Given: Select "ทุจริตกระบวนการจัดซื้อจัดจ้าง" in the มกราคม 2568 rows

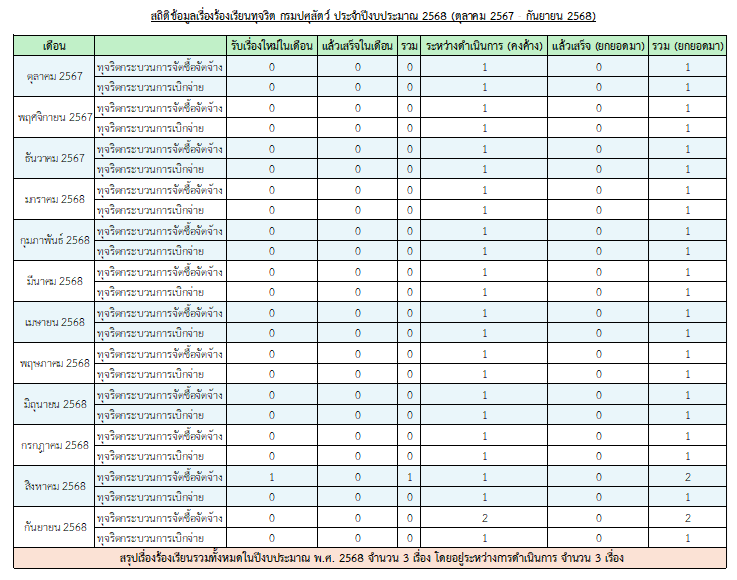Looking at the screenshot, I should (160, 190).
